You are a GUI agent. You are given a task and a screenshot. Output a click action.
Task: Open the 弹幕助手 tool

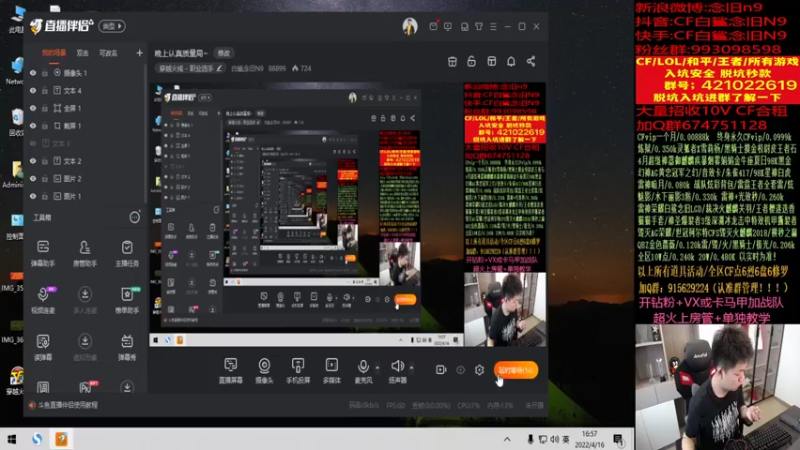(43, 254)
